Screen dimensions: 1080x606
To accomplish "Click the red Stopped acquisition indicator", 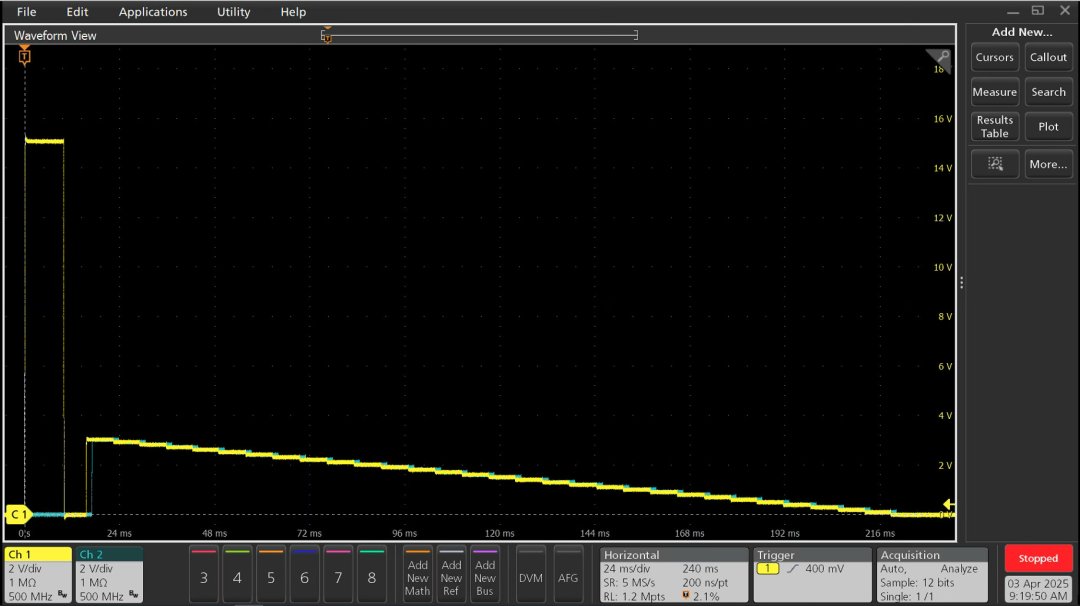I will tap(1038, 558).
